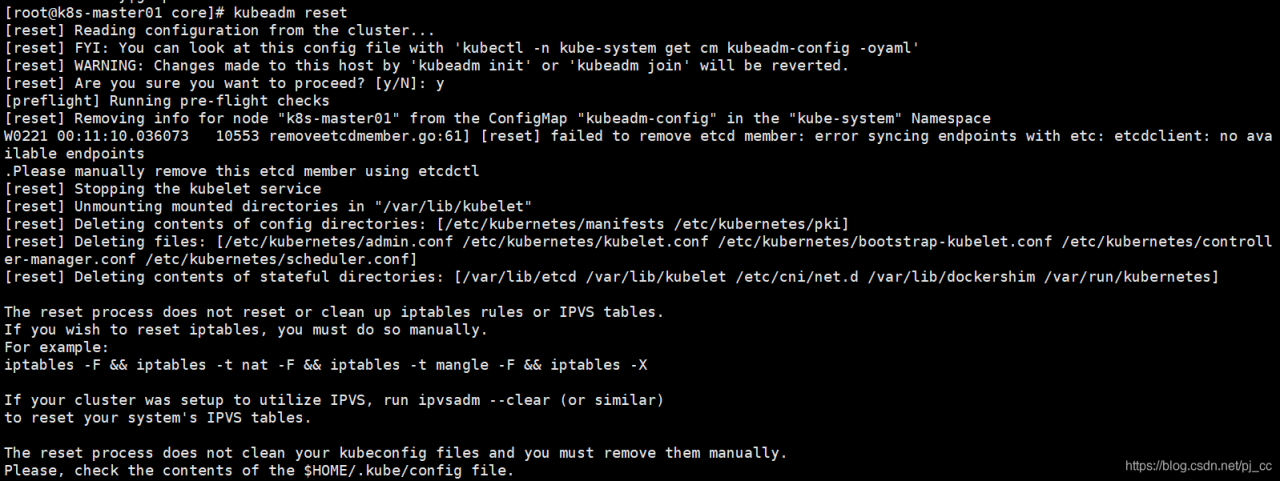Click the 'y' answer after the [y/N] prompt
Image resolution: width=1280 pixels, height=481 pixels.
click(x=439, y=83)
